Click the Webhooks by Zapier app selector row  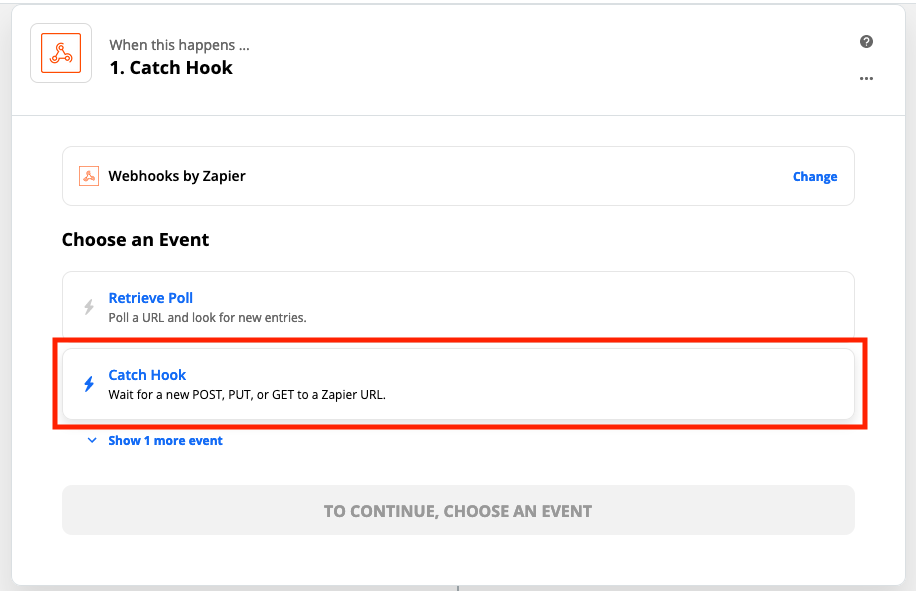click(x=459, y=176)
